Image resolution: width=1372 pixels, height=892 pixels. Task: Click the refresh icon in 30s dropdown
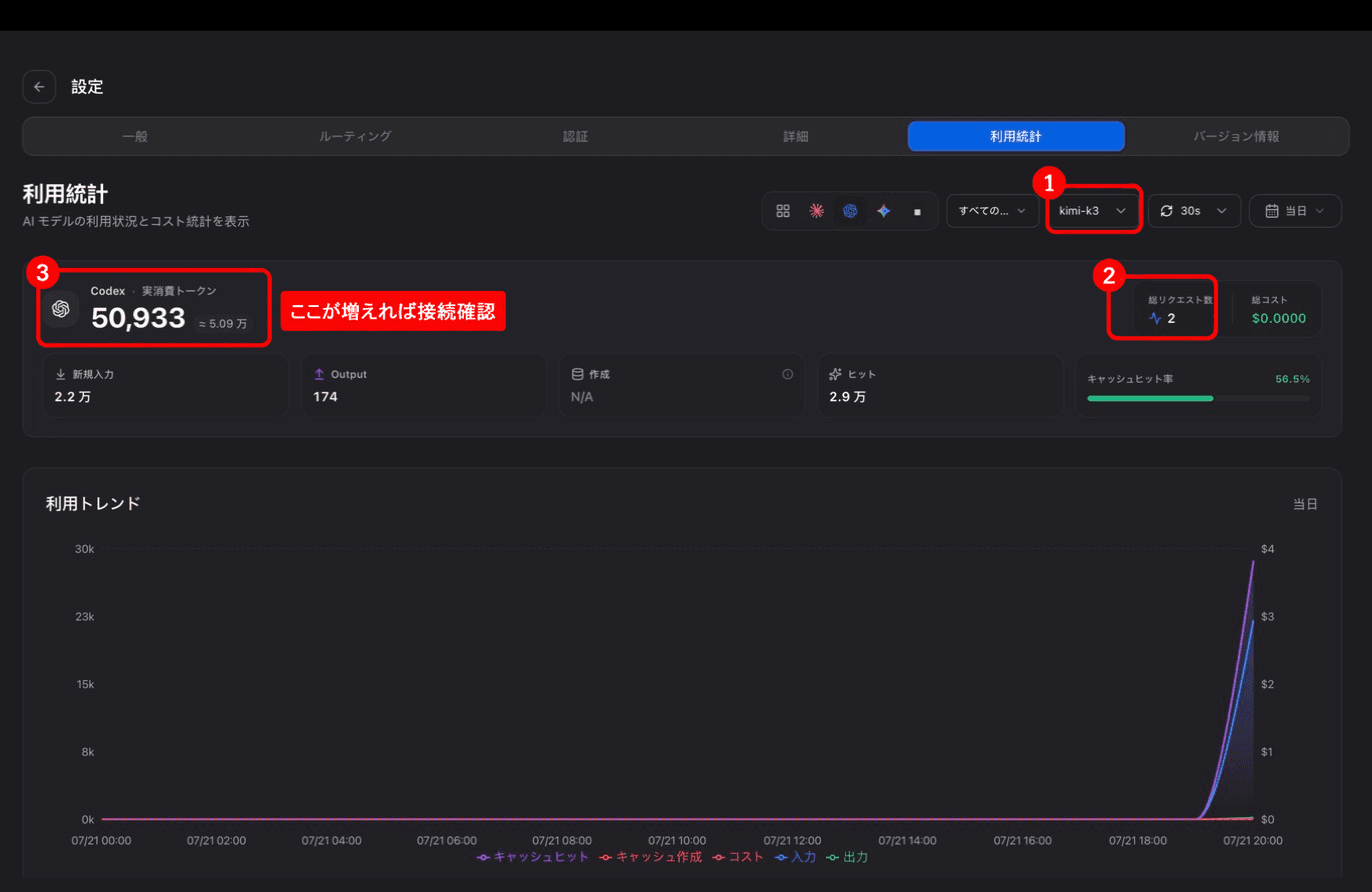pos(1166,211)
